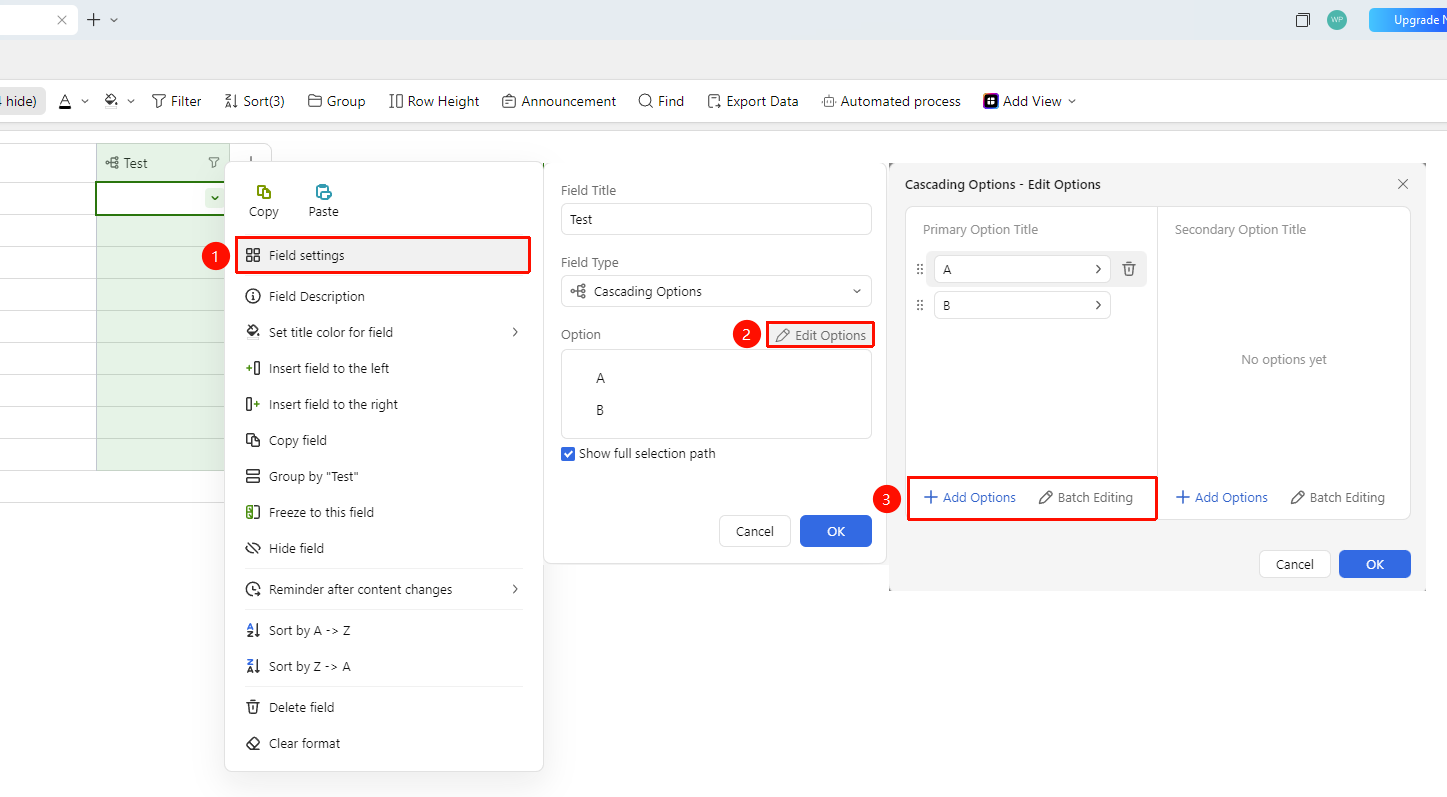Click the Edit Options button
The width and height of the screenshot is (1447, 797).
coord(820,335)
